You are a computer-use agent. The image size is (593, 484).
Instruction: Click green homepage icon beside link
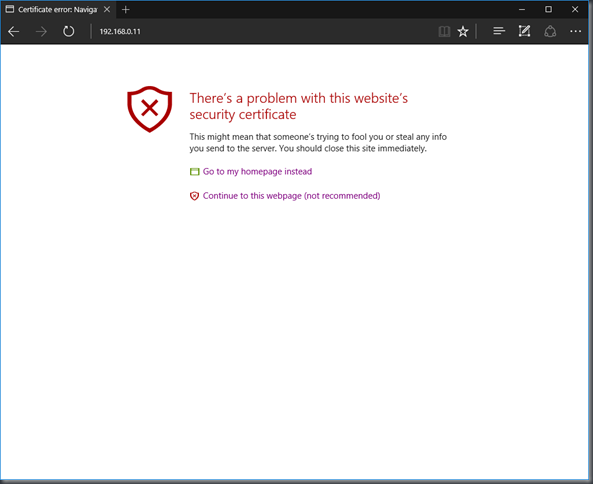tap(194, 172)
